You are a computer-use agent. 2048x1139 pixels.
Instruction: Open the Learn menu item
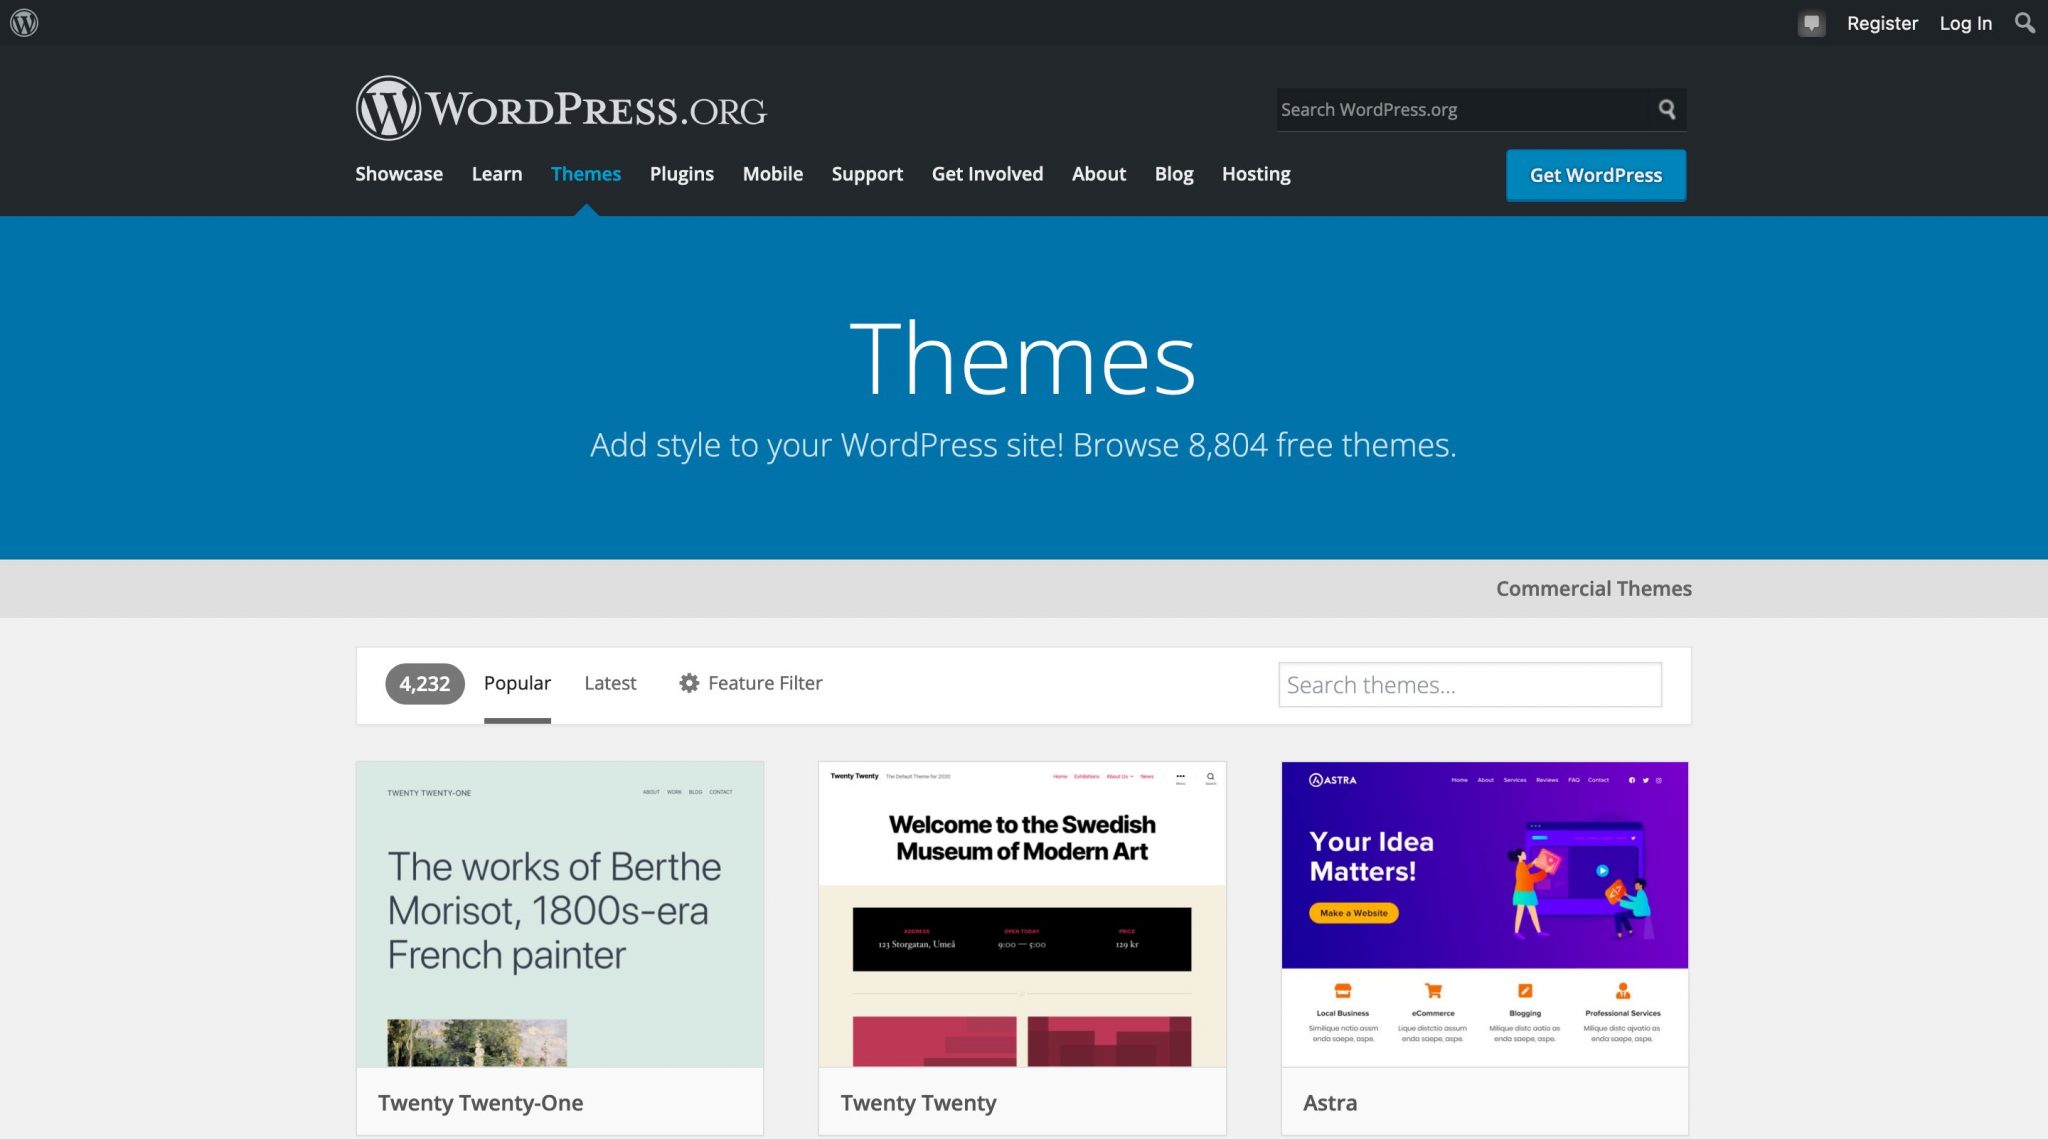coord(497,174)
